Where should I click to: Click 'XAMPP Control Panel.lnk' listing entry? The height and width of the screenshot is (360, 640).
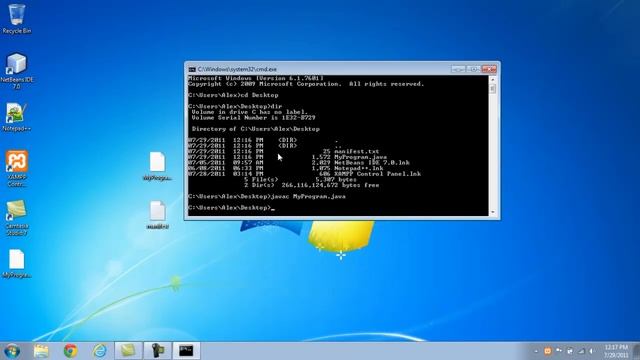[x=377, y=174]
